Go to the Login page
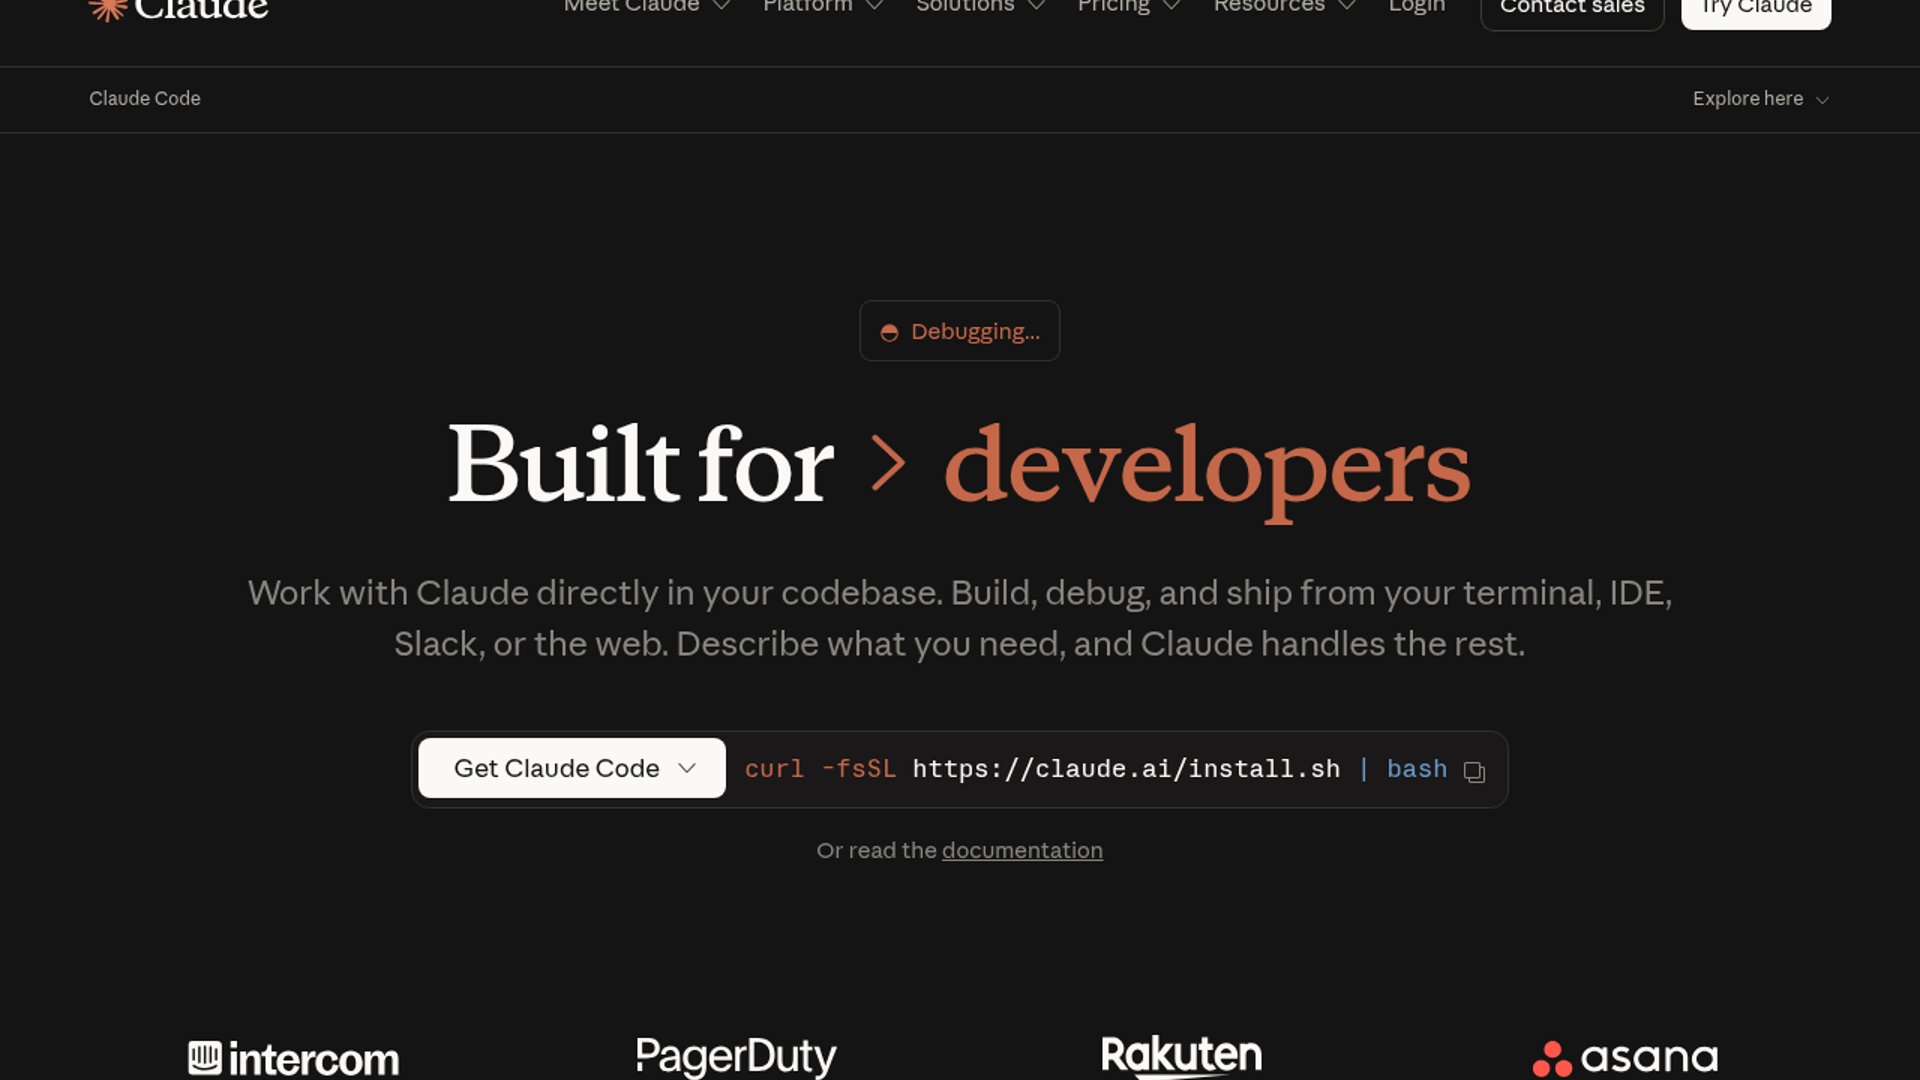Viewport: 1920px width, 1080px height. click(1416, 6)
